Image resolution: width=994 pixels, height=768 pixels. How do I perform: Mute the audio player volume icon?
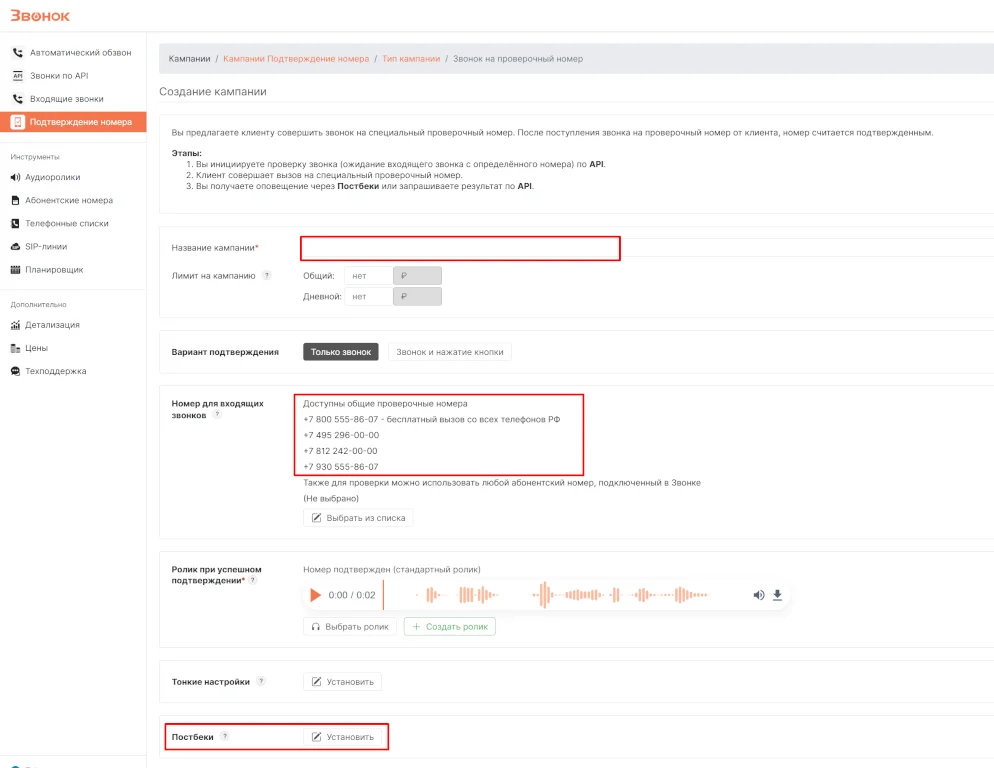[758, 595]
